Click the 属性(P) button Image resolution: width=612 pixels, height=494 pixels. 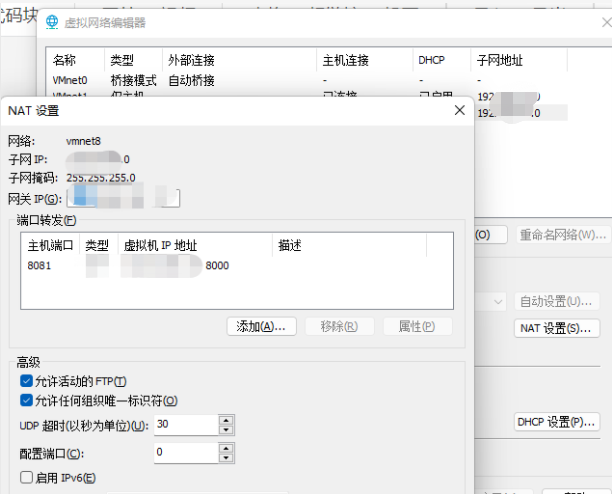417,326
